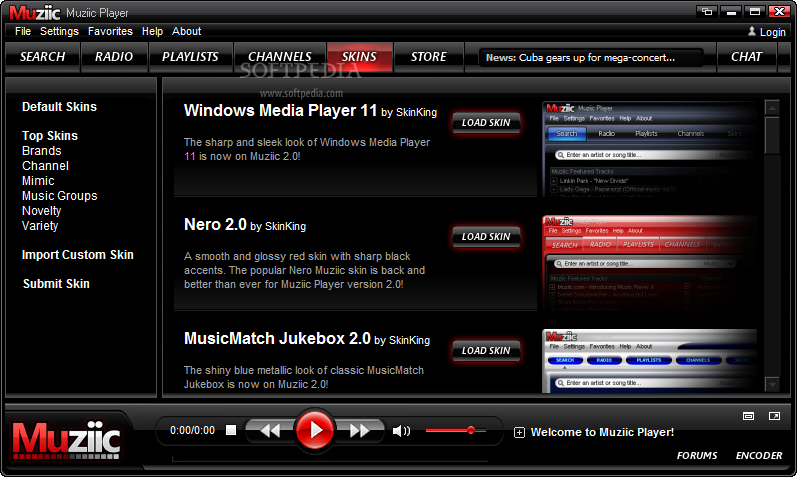This screenshot has height=477, width=797.
Task: Open the Brands skin category
Action: click(x=42, y=151)
